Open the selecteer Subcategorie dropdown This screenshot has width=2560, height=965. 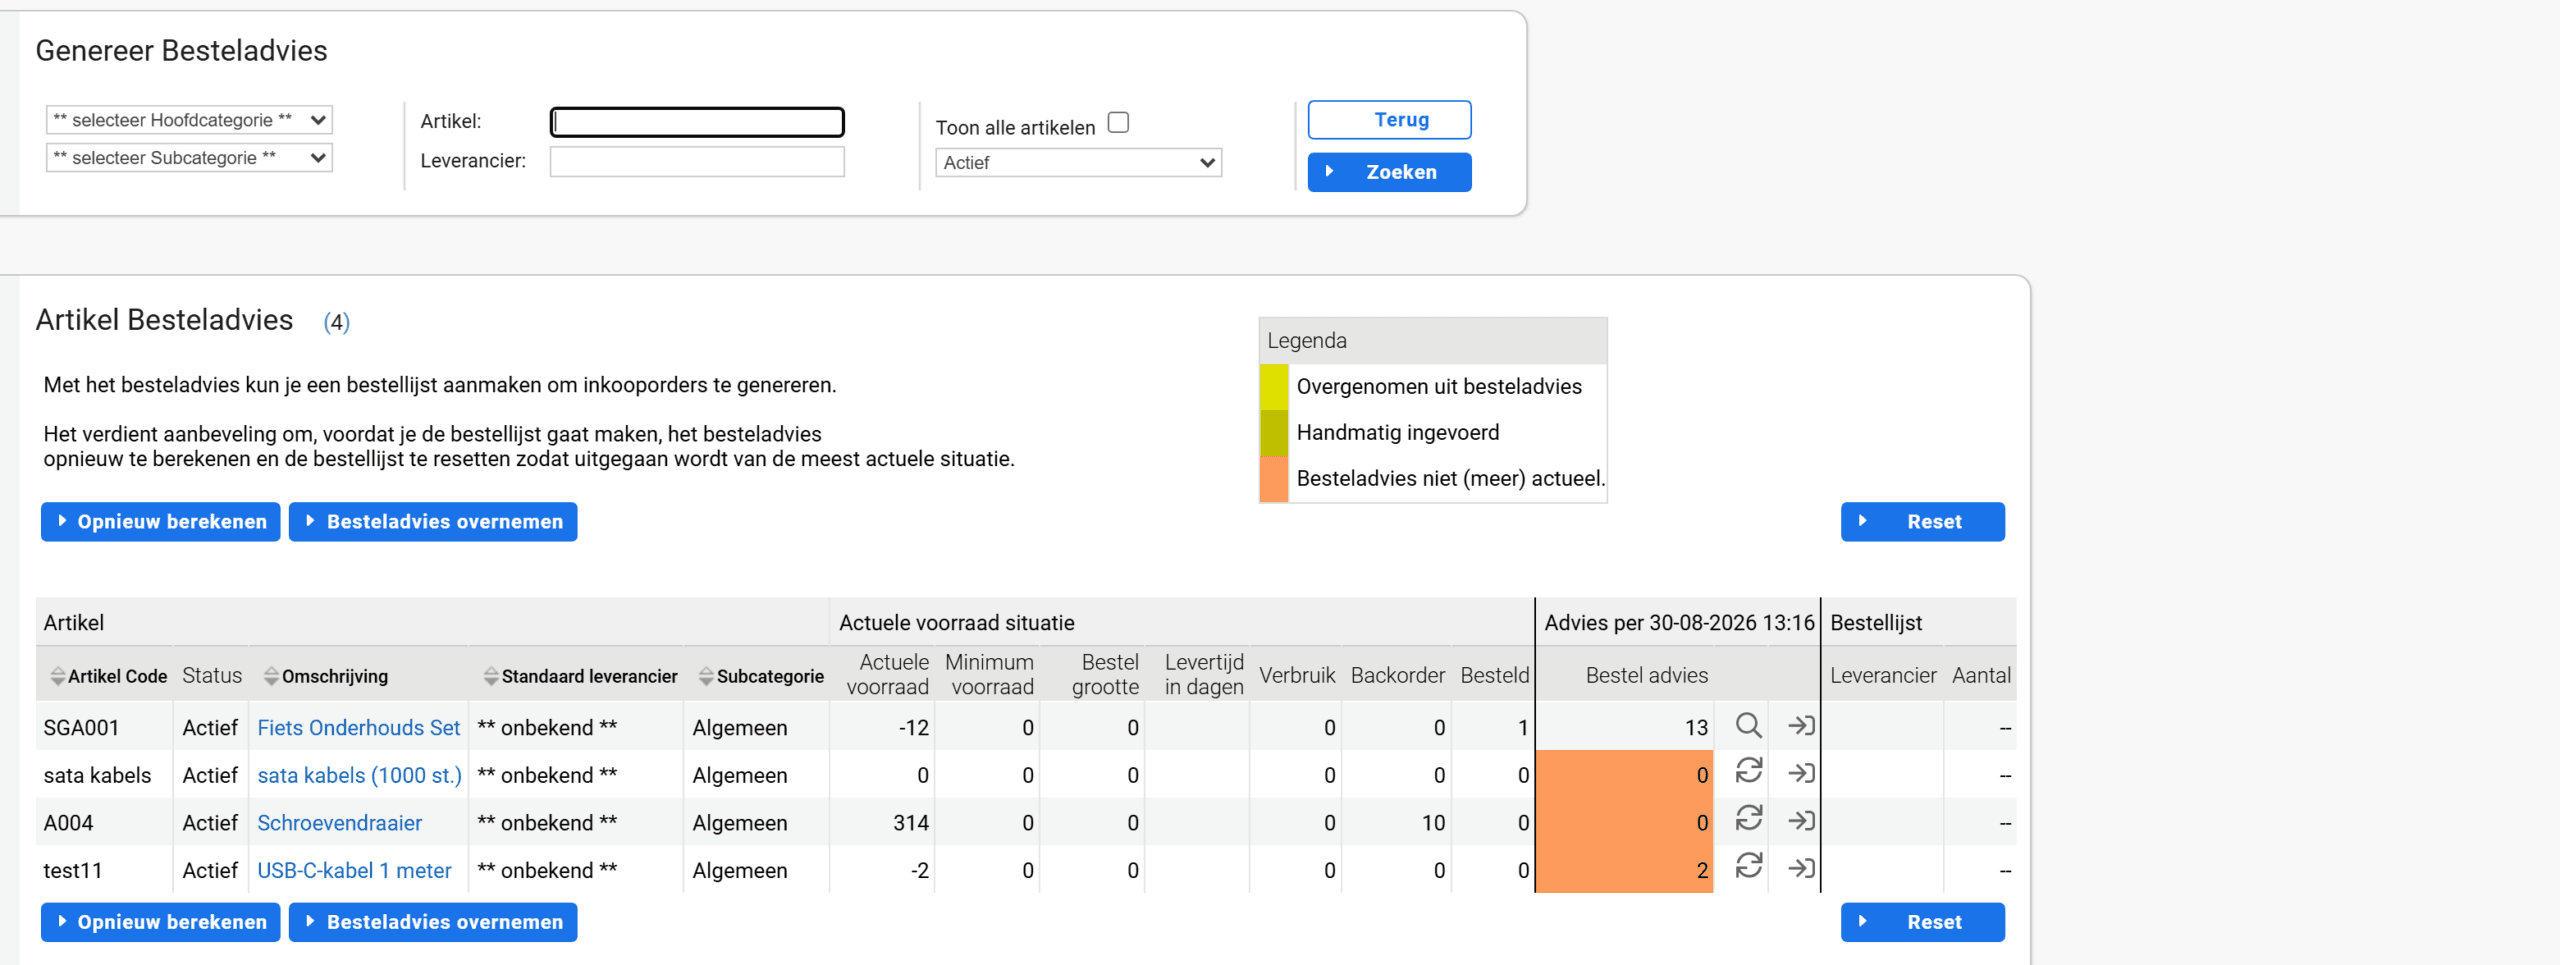tap(189, 158)
